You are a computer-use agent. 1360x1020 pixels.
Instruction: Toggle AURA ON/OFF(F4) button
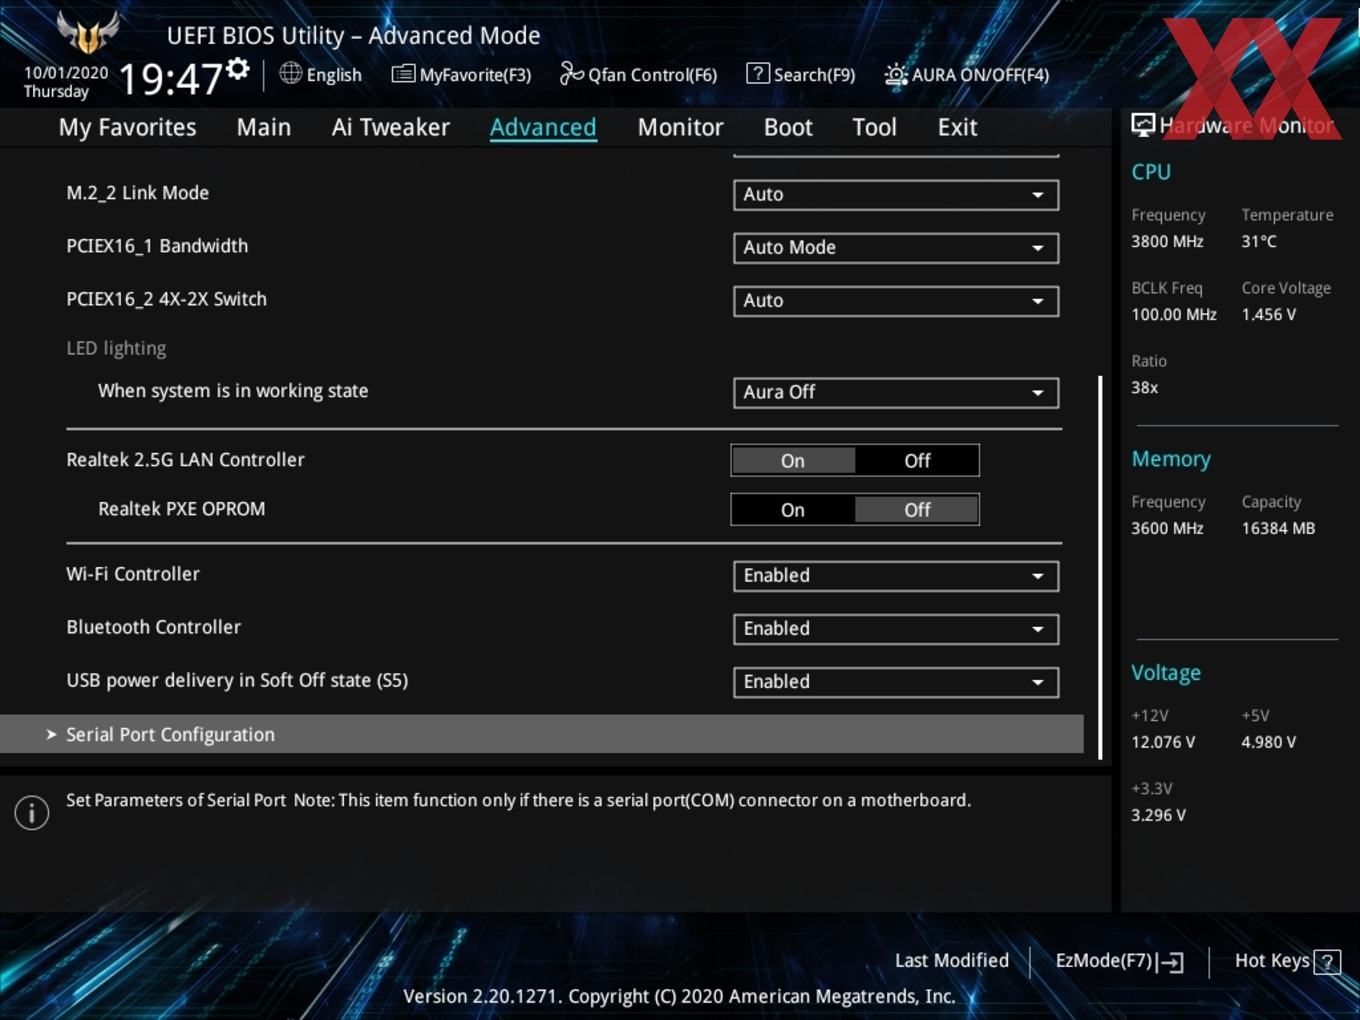click(967, 75)
